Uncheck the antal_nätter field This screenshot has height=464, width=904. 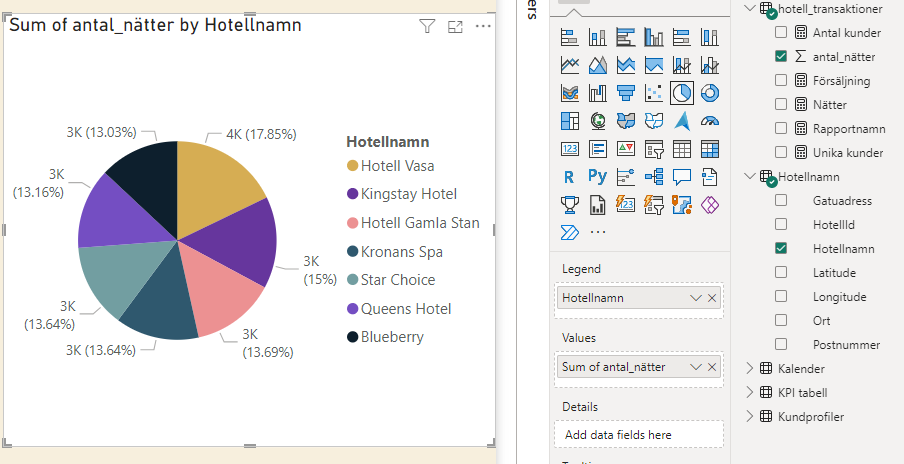(781, 57)
